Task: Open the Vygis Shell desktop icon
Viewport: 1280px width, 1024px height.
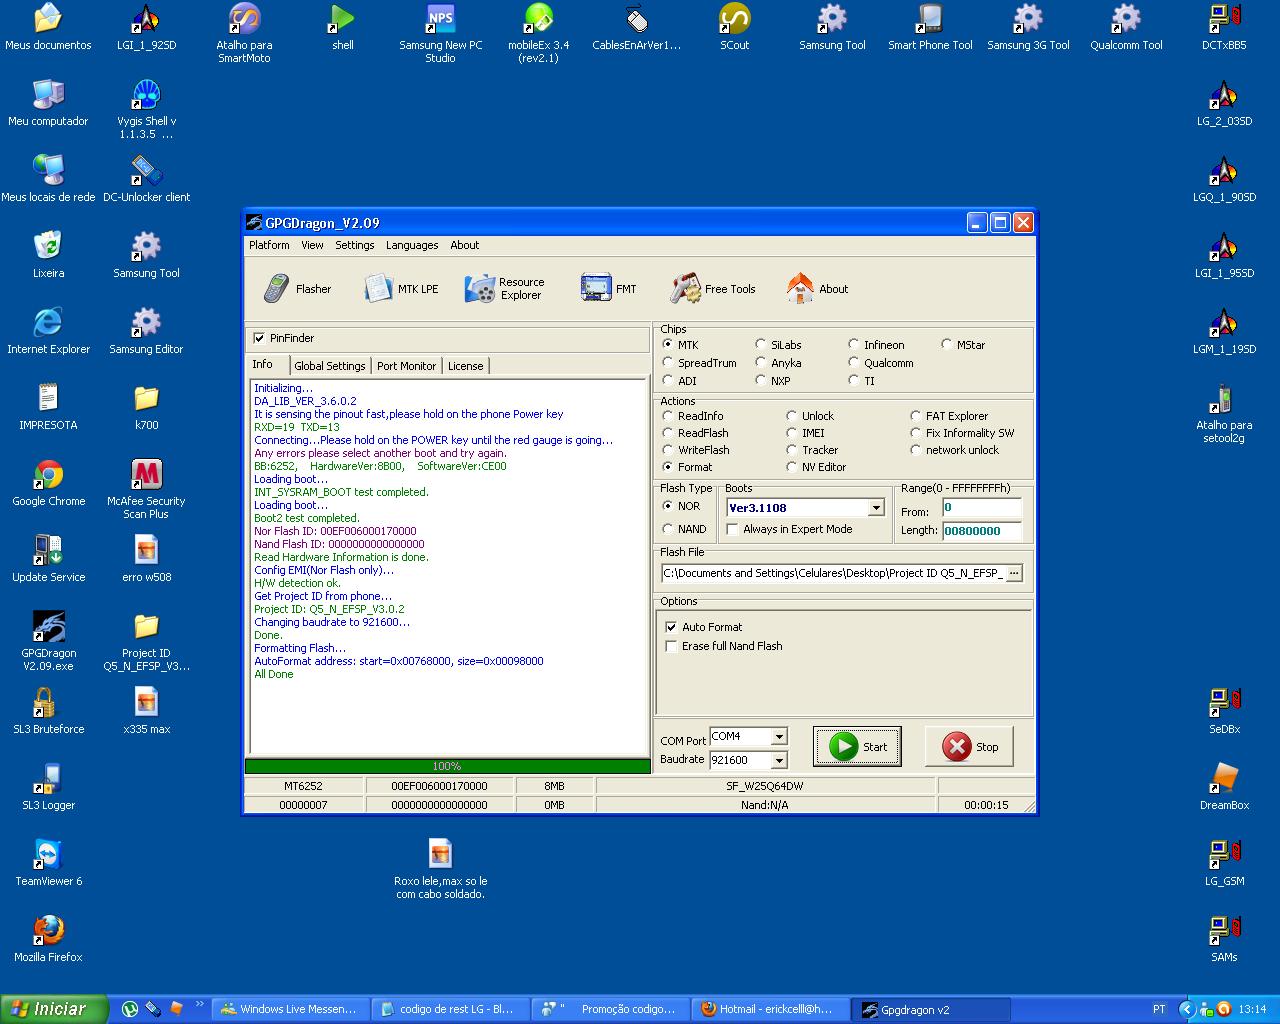Action: coord(146,109)
